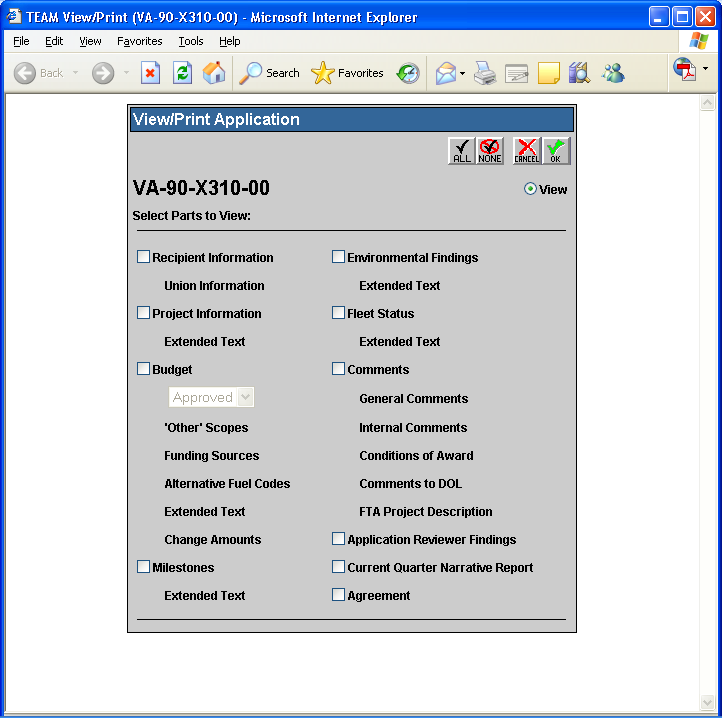Click General Comments label
This screenshot has width=722, height=718.
click(413, 398)
